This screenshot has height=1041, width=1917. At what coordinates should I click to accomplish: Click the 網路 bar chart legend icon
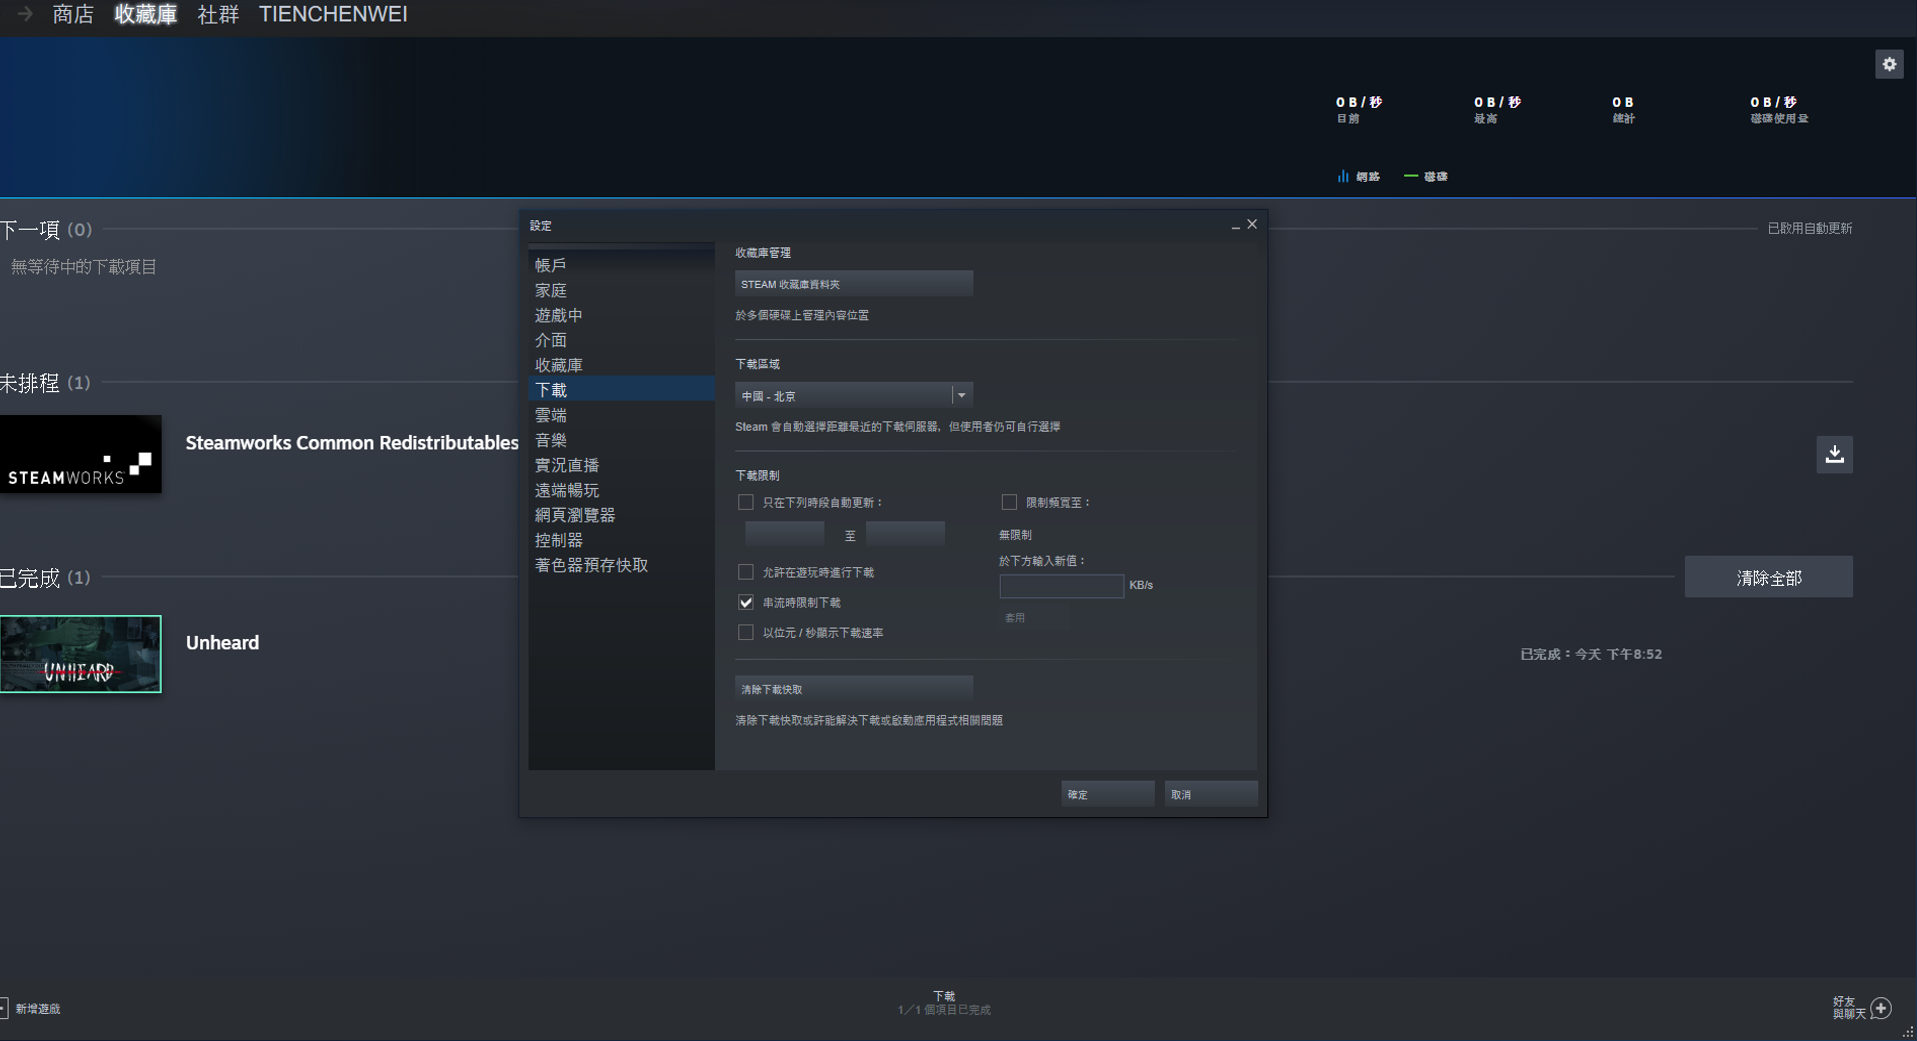(x=1343, y=176)
